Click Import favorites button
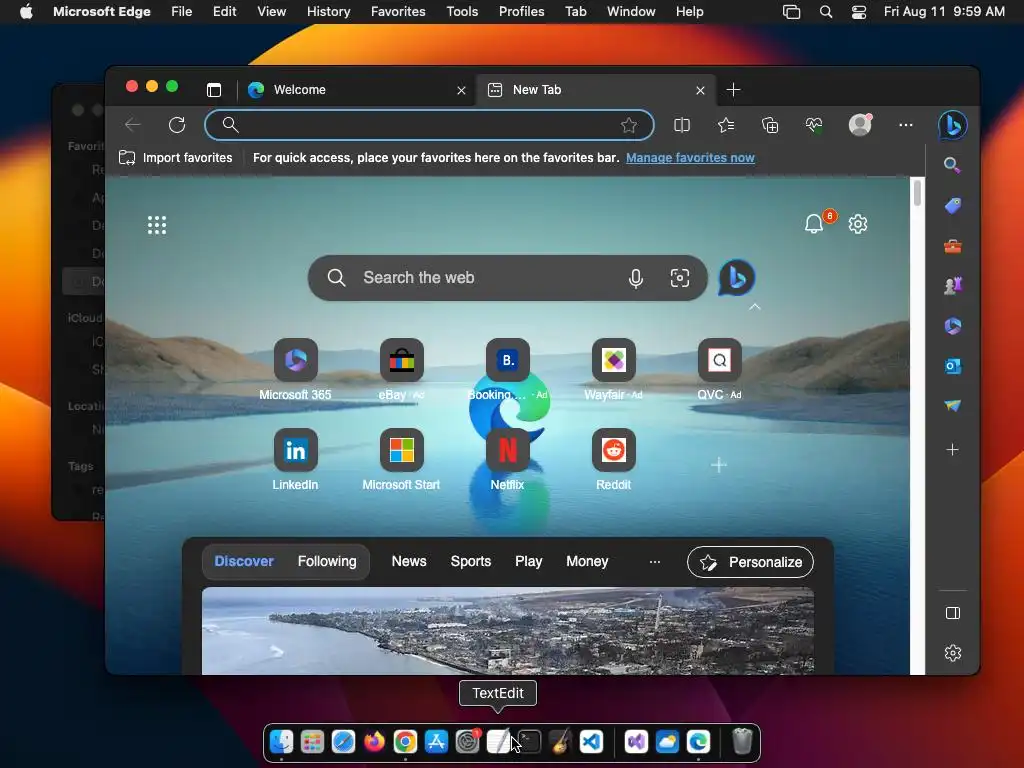 click(175, 158)
